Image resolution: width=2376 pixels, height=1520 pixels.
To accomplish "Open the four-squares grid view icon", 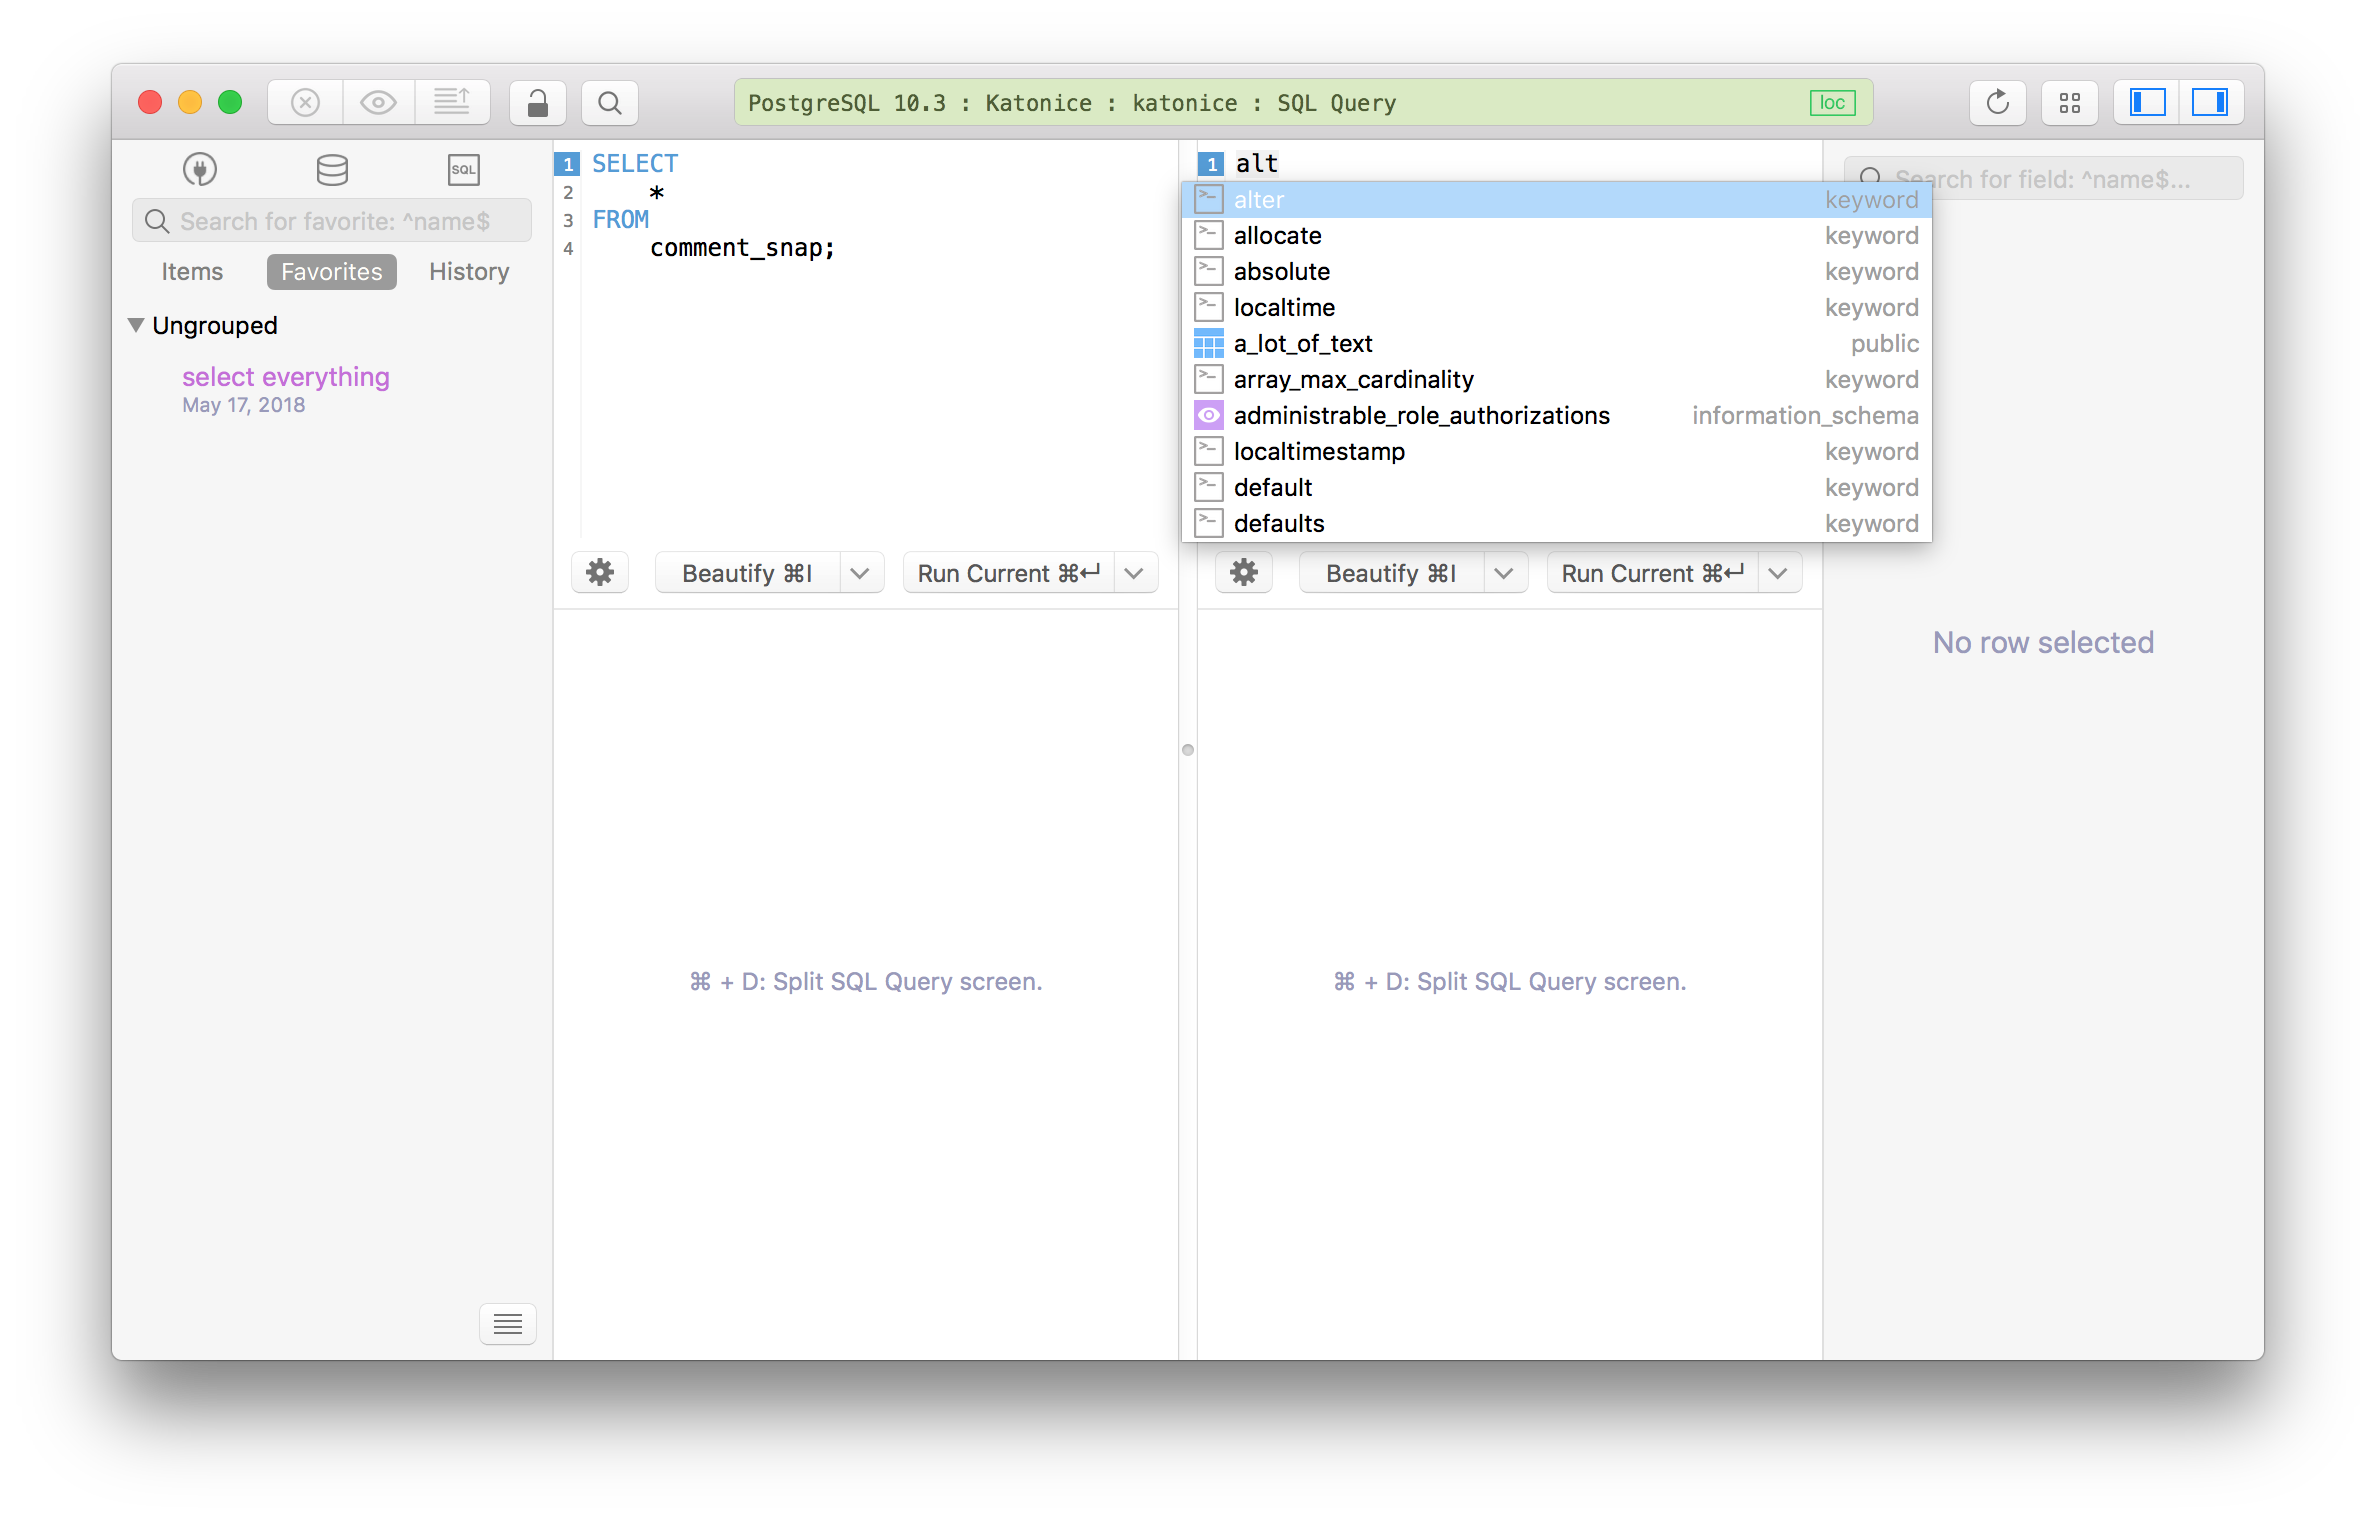I will [x=2069, y=103].
